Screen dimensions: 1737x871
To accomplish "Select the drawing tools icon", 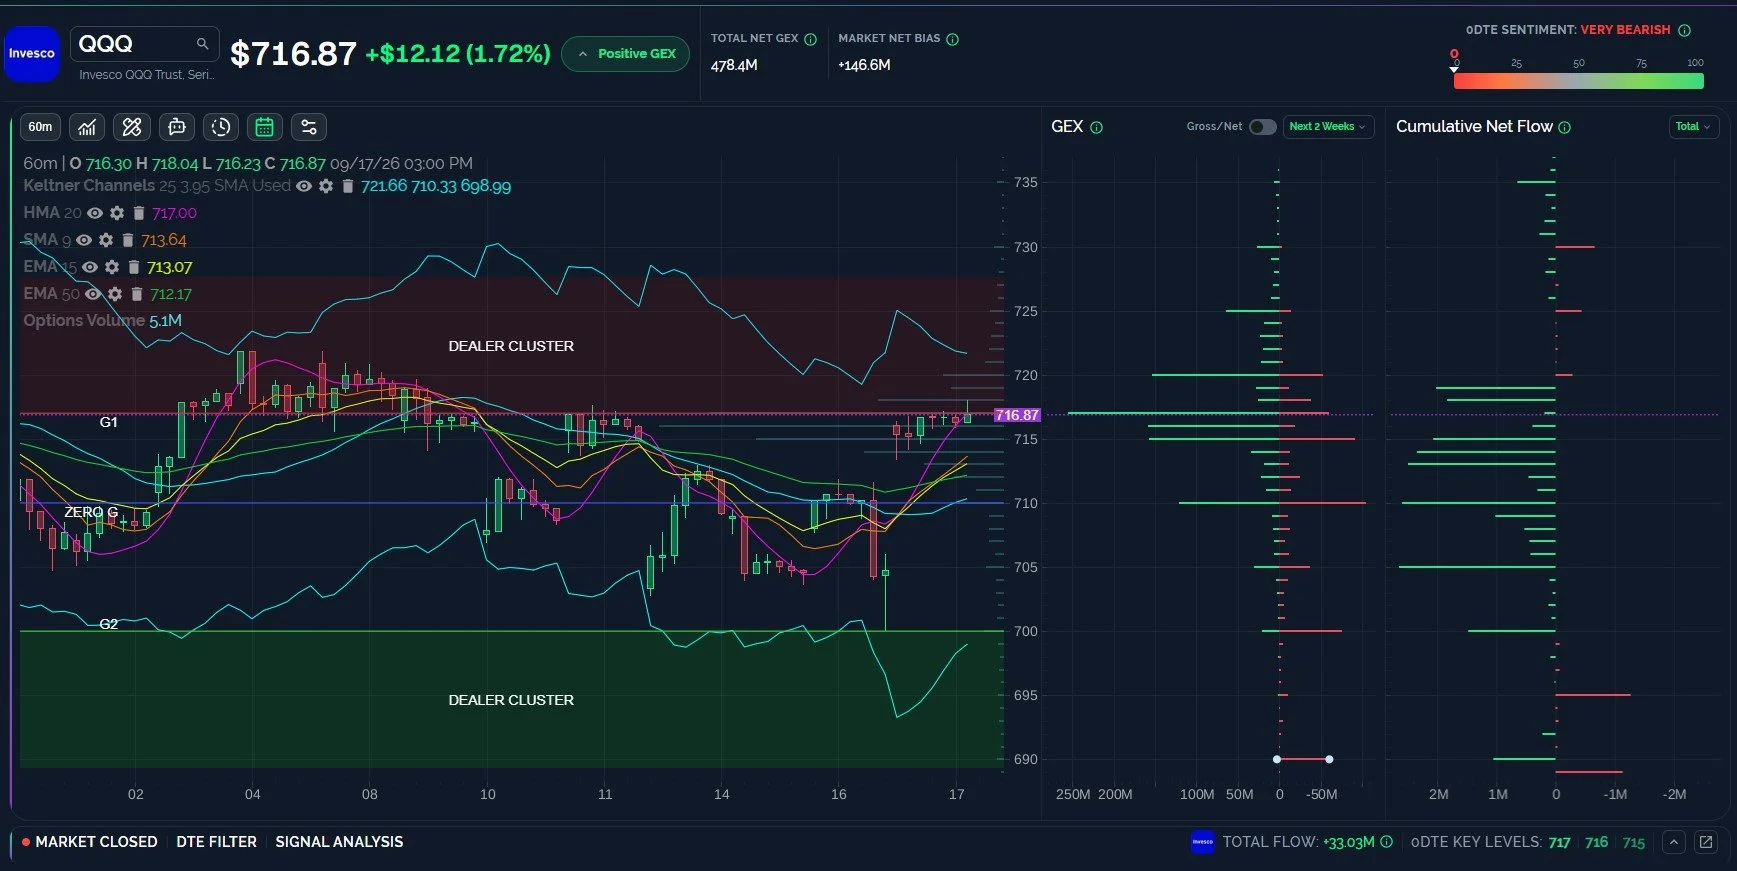I will [132, 127].
